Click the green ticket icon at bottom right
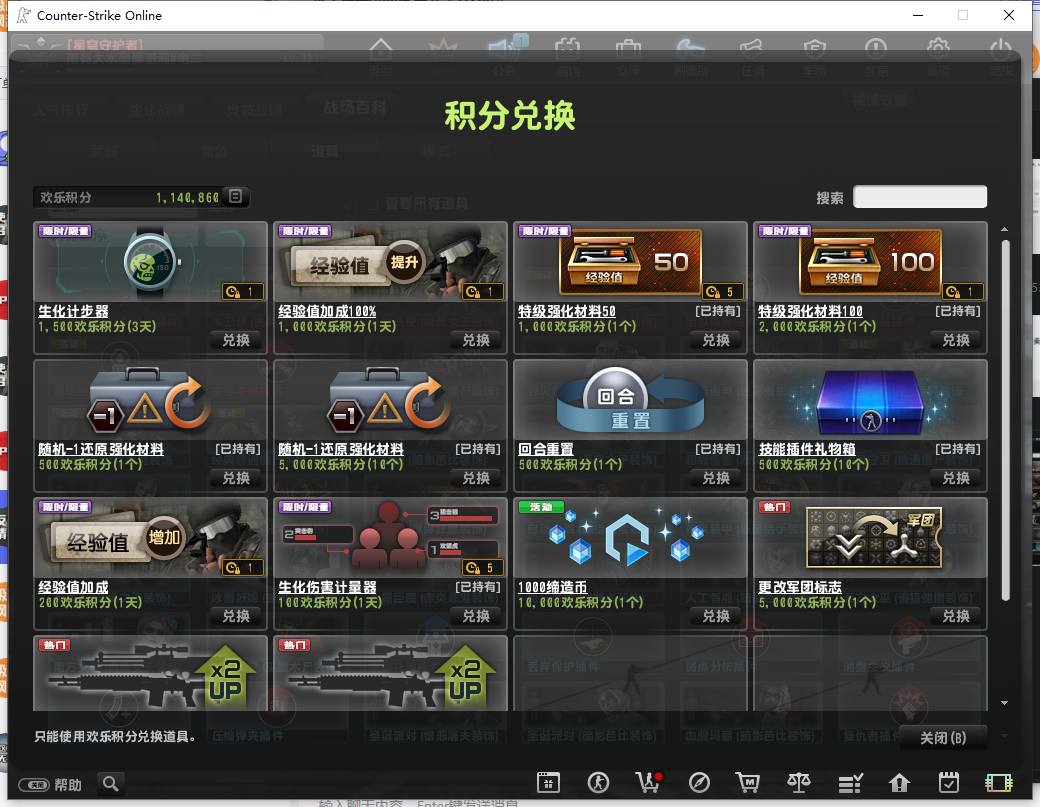The width and height of the screenshot is (1040, 807). coord(999,783)
